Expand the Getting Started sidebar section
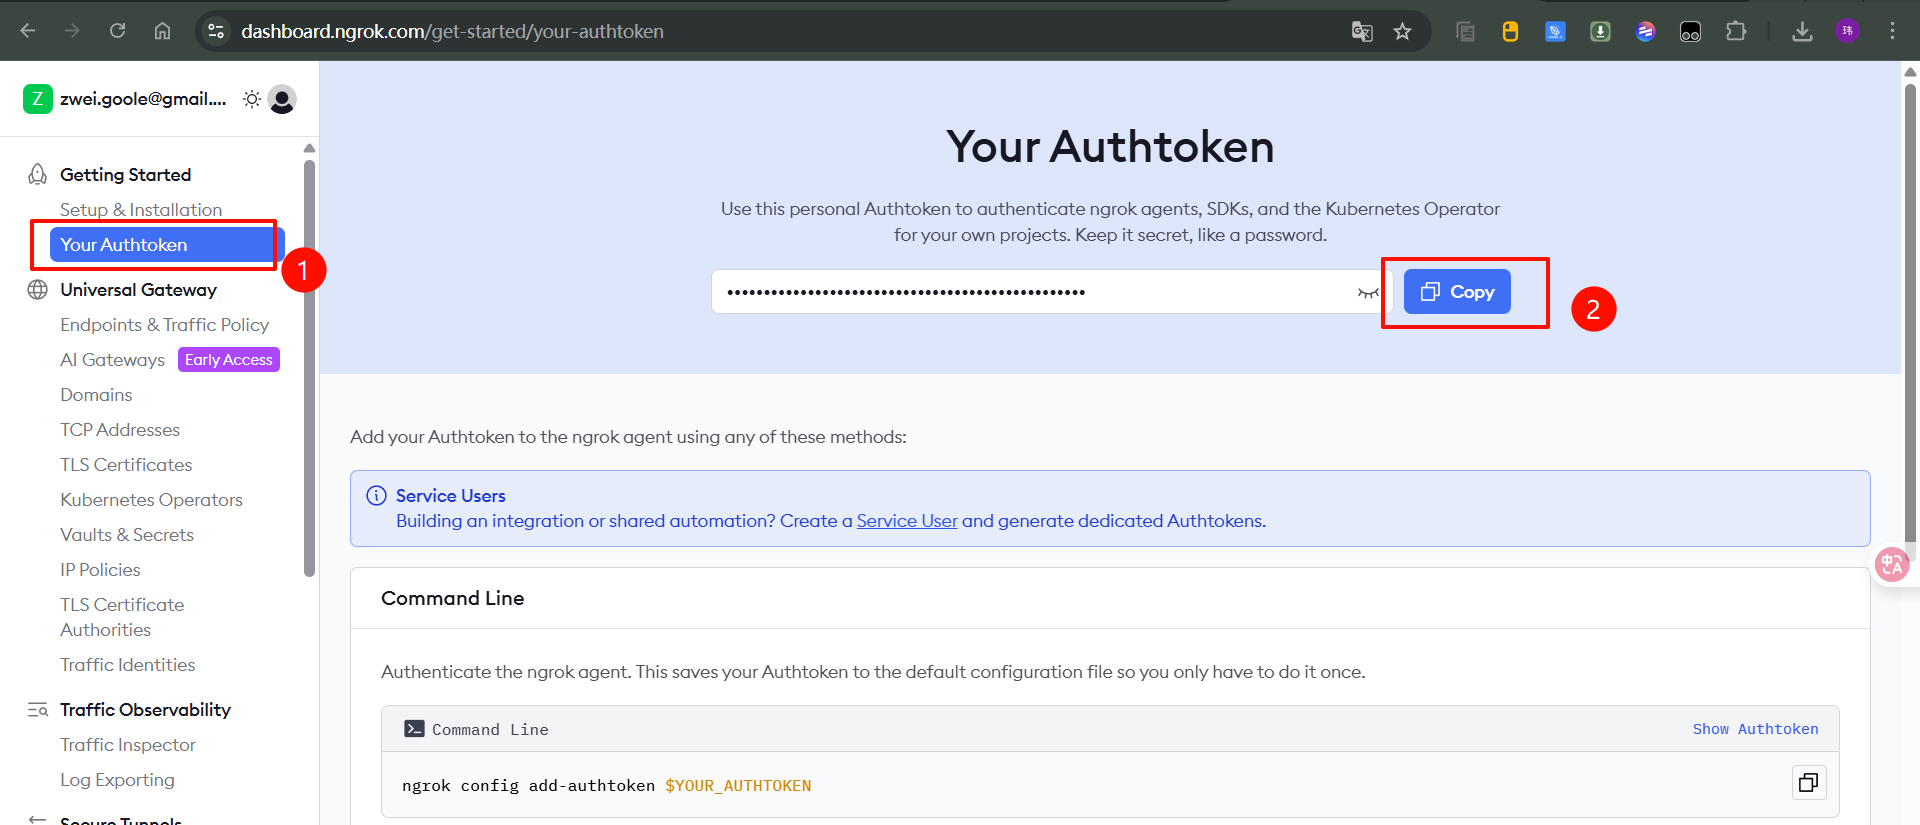This screenshot has height=825, width=1920. point(125,175)
